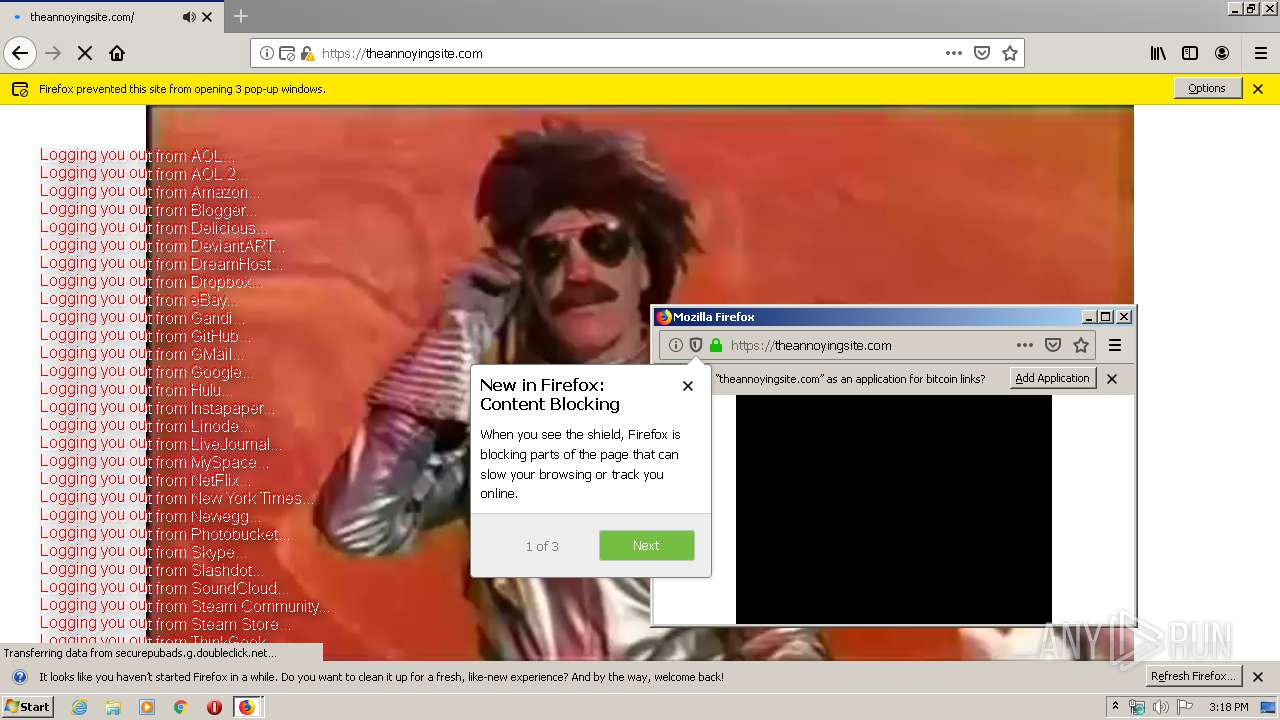Dismiss the bitcoin links notification
The image size is (1280, 720).
1112,379
